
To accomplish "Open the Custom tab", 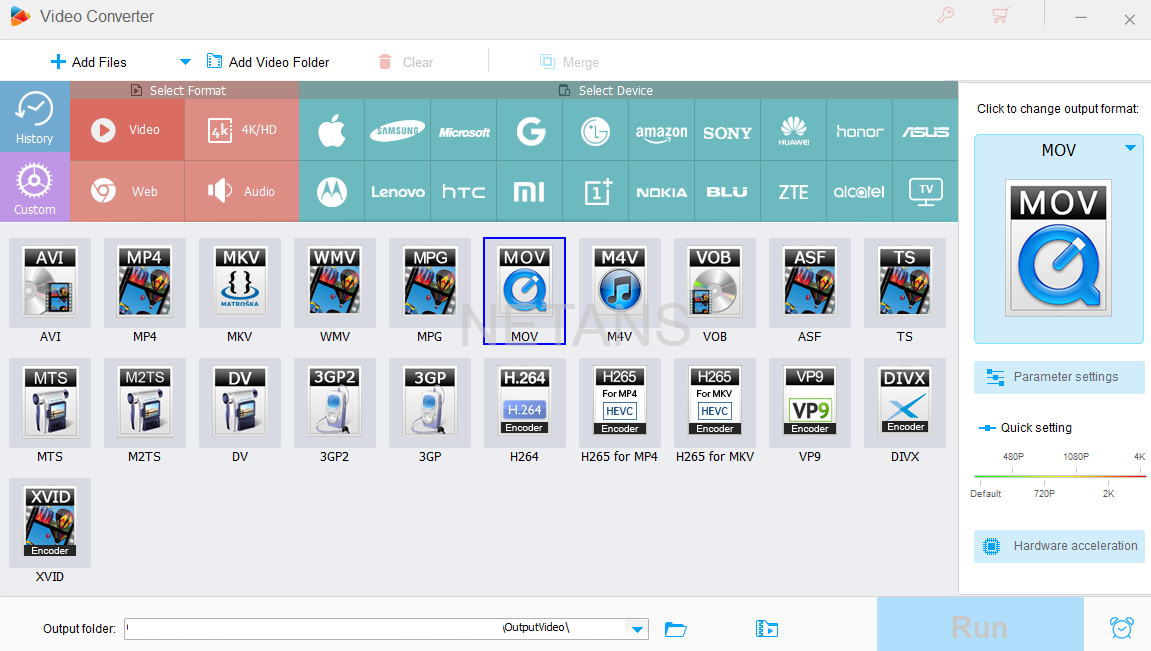I will (35, 187).
